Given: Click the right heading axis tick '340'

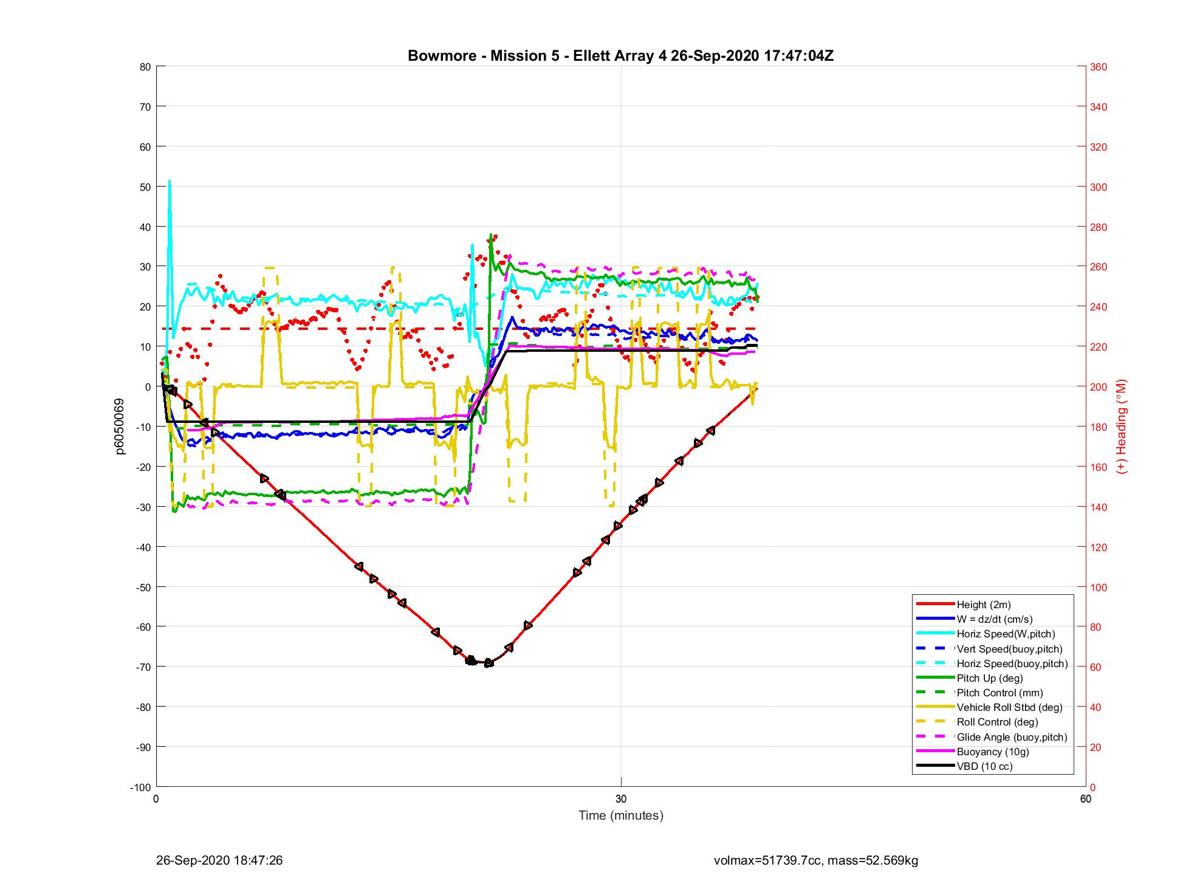Looking at the screenshot, I should tap(1099, 107).
